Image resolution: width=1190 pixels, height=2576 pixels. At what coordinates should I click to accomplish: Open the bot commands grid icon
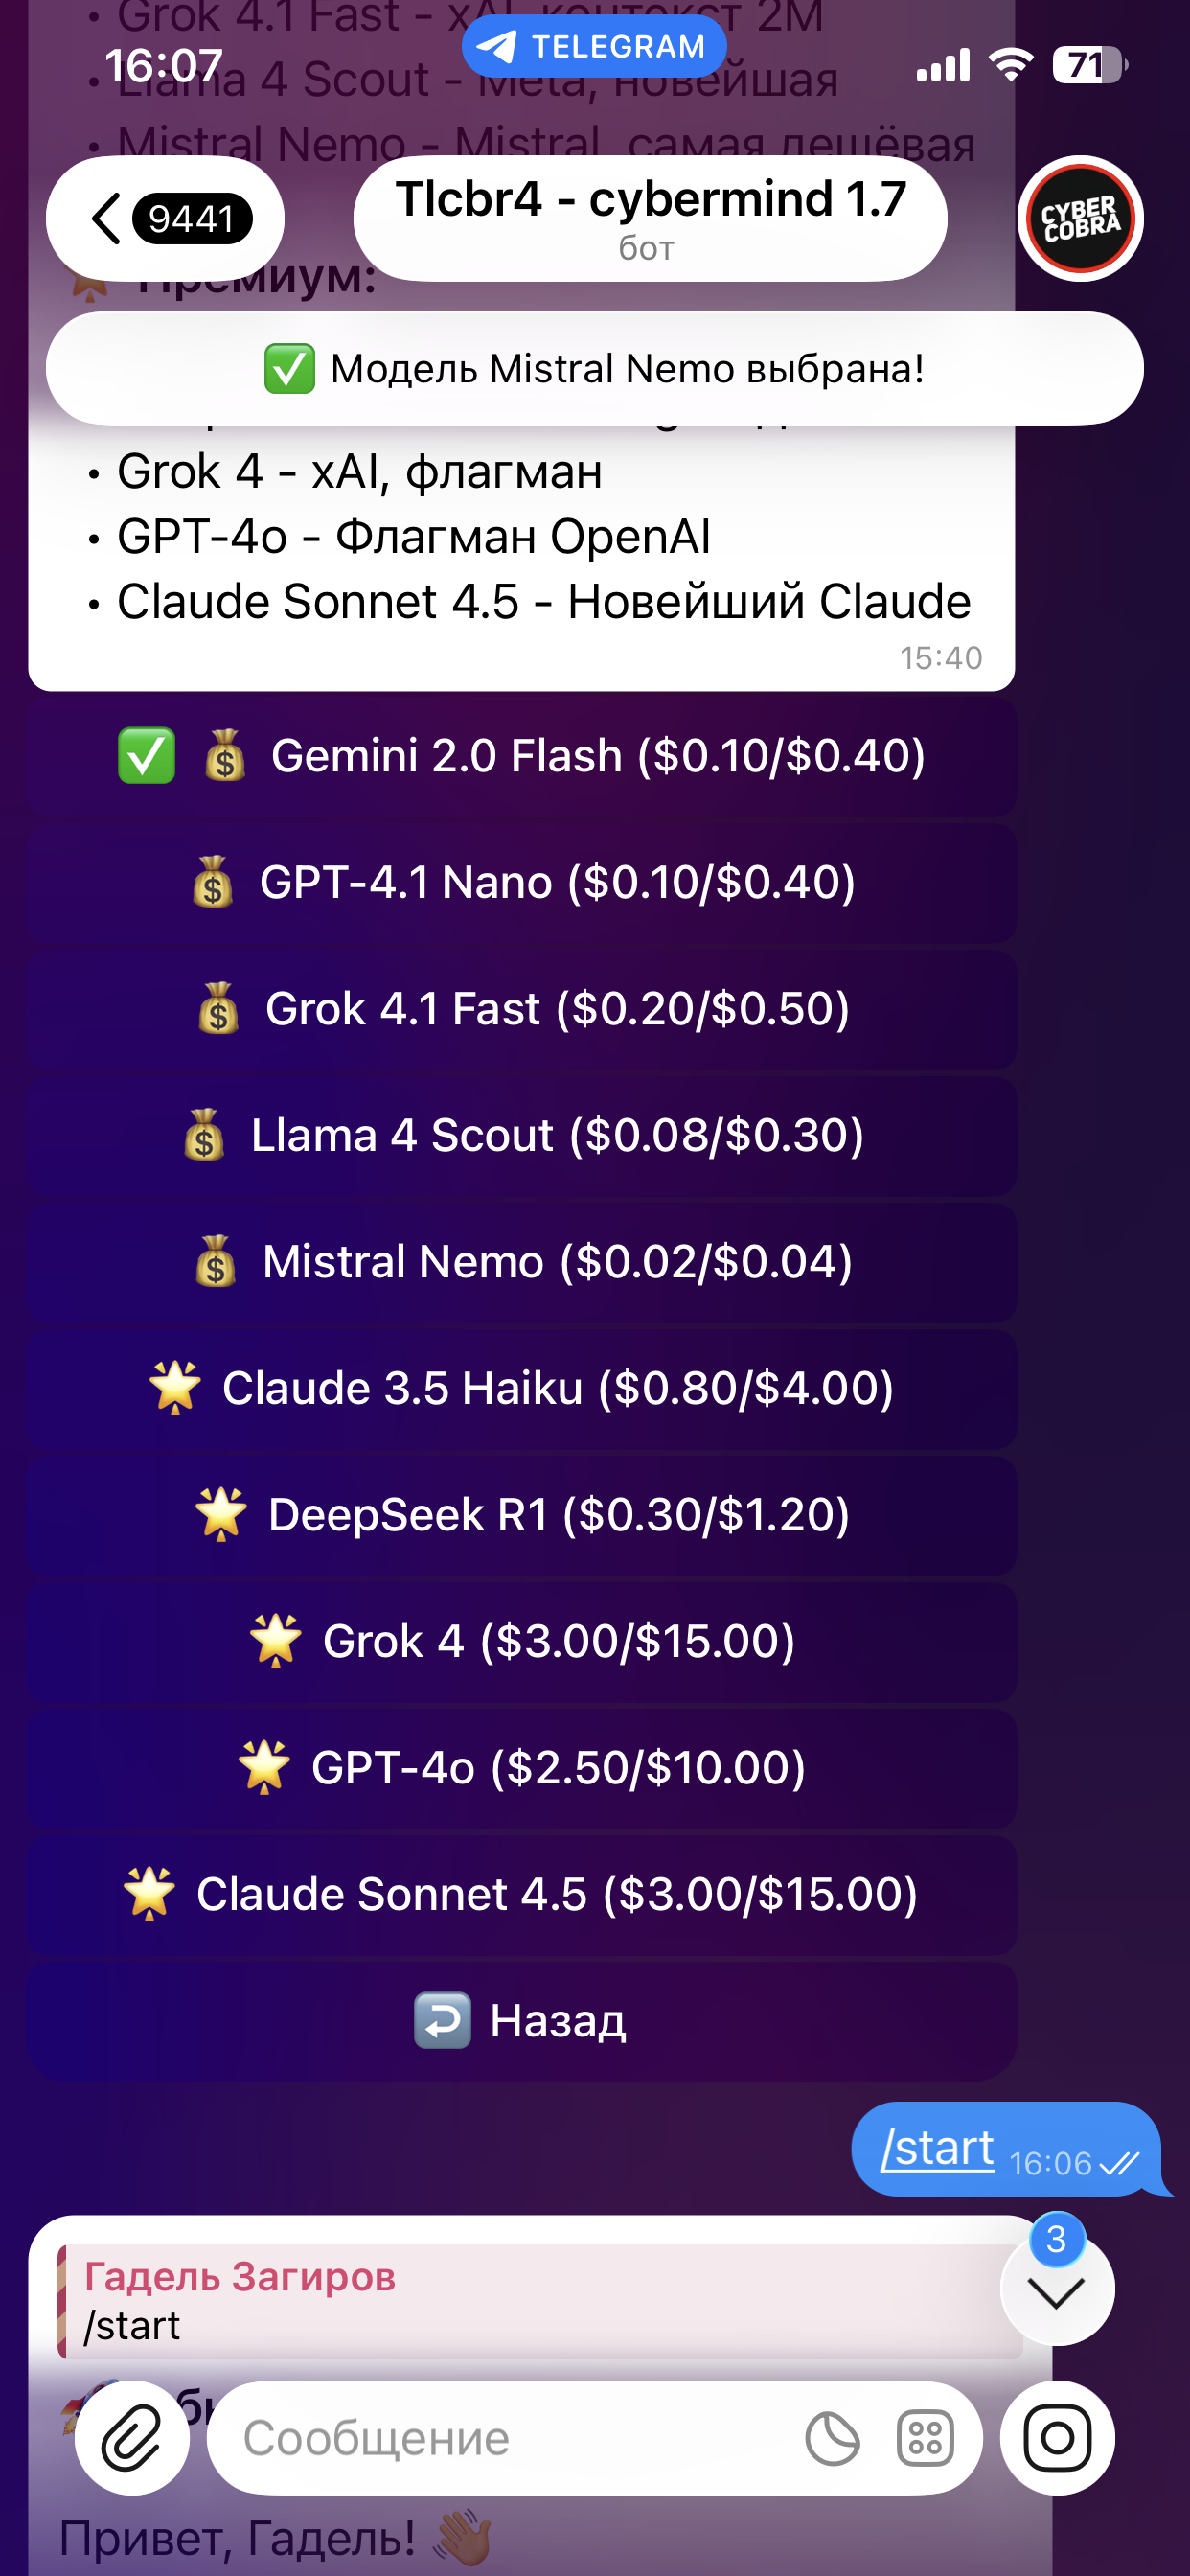[x=925, y=2439]
